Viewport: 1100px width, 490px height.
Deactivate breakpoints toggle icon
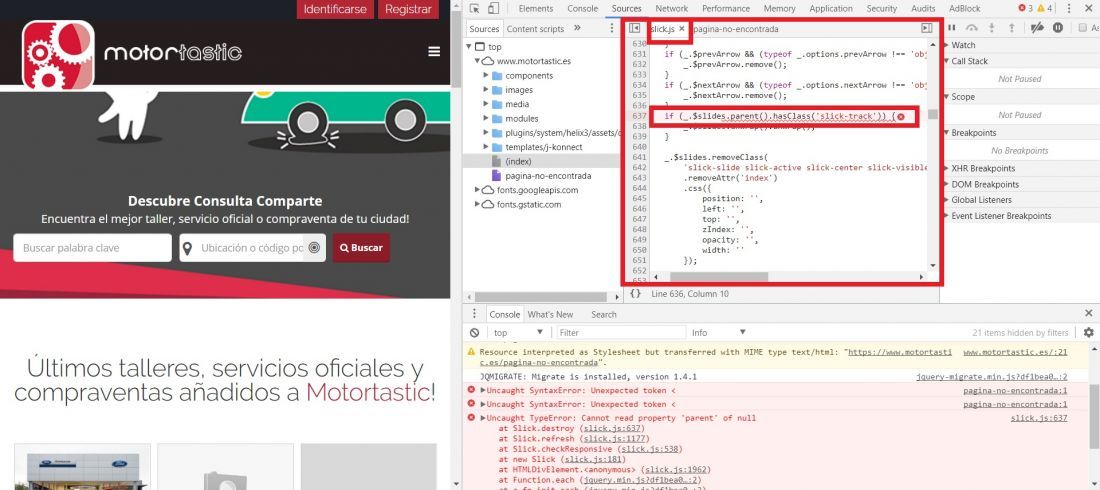1037,27
